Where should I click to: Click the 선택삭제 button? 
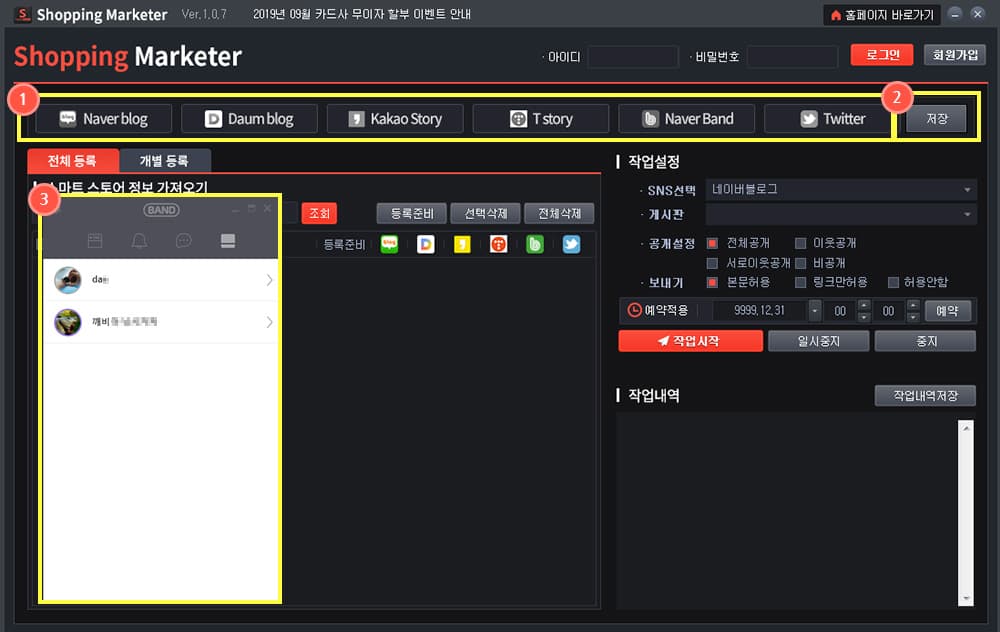pyautogui.click(x=485, y=213)
